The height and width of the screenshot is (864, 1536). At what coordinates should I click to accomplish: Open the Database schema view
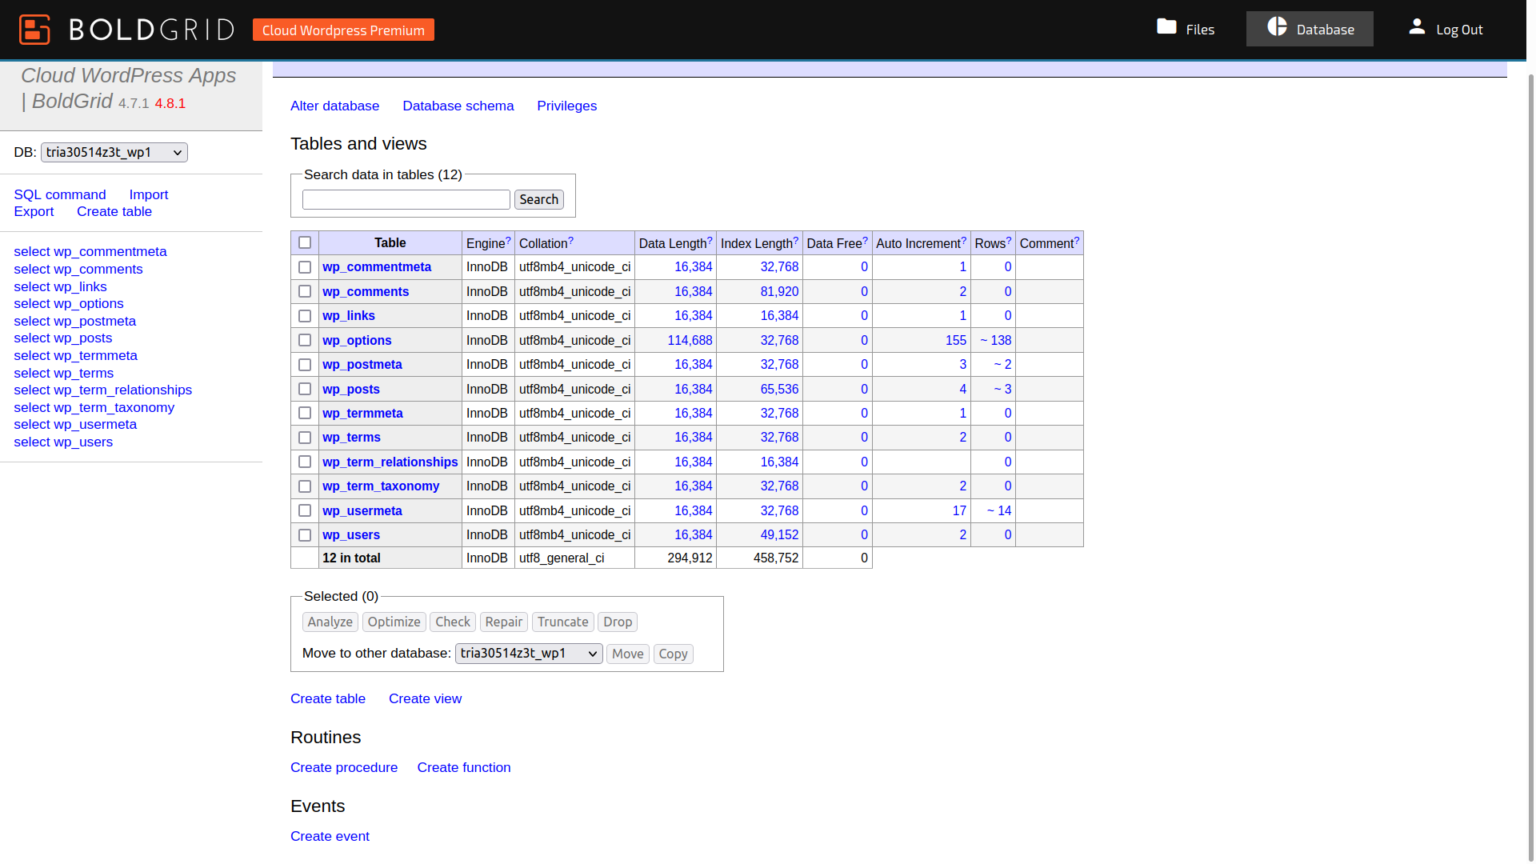click(458, 105)
